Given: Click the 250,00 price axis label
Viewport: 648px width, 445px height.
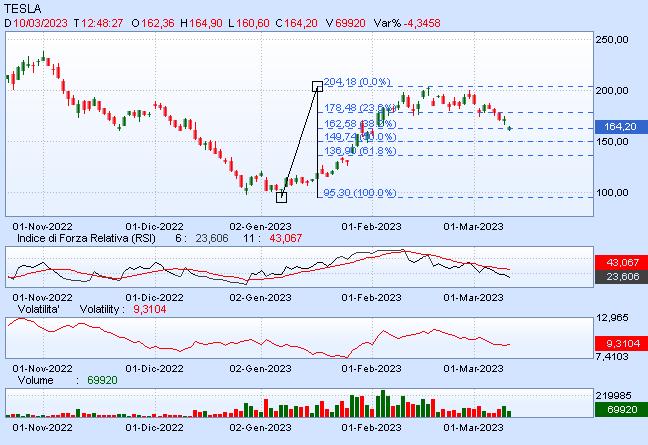Looking at the screenshot, I should [612, 40].
